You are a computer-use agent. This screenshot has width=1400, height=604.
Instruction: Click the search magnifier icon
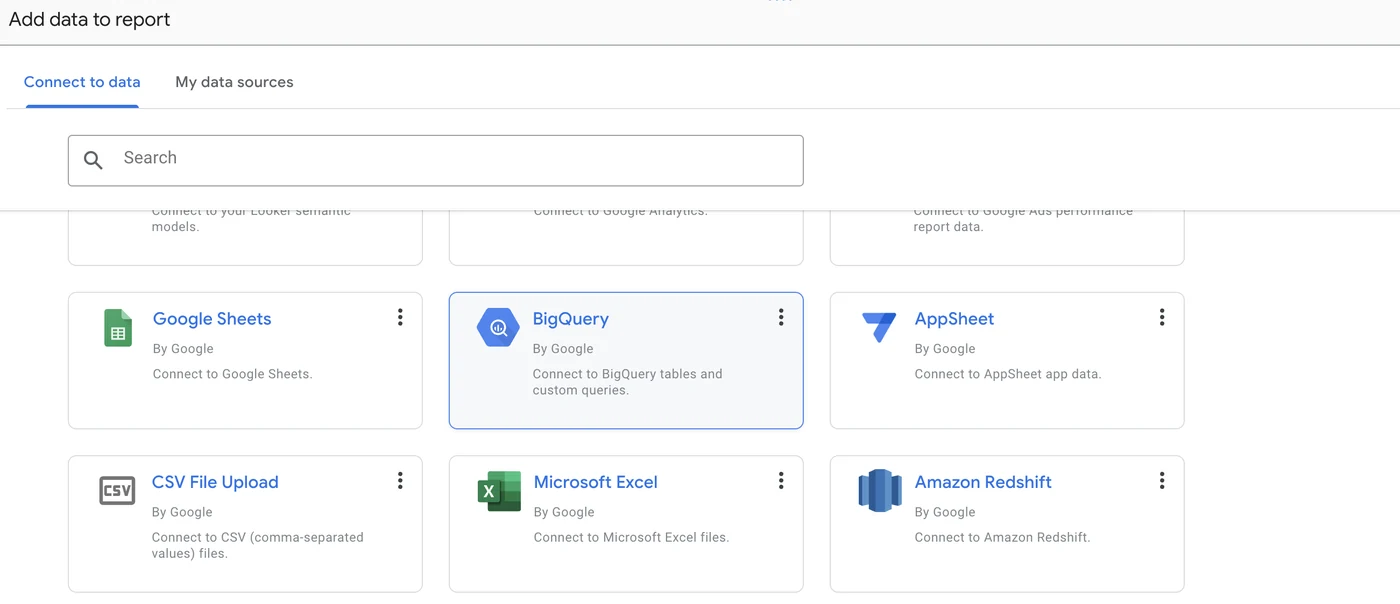pyautogui.click(x=93, y=160)
